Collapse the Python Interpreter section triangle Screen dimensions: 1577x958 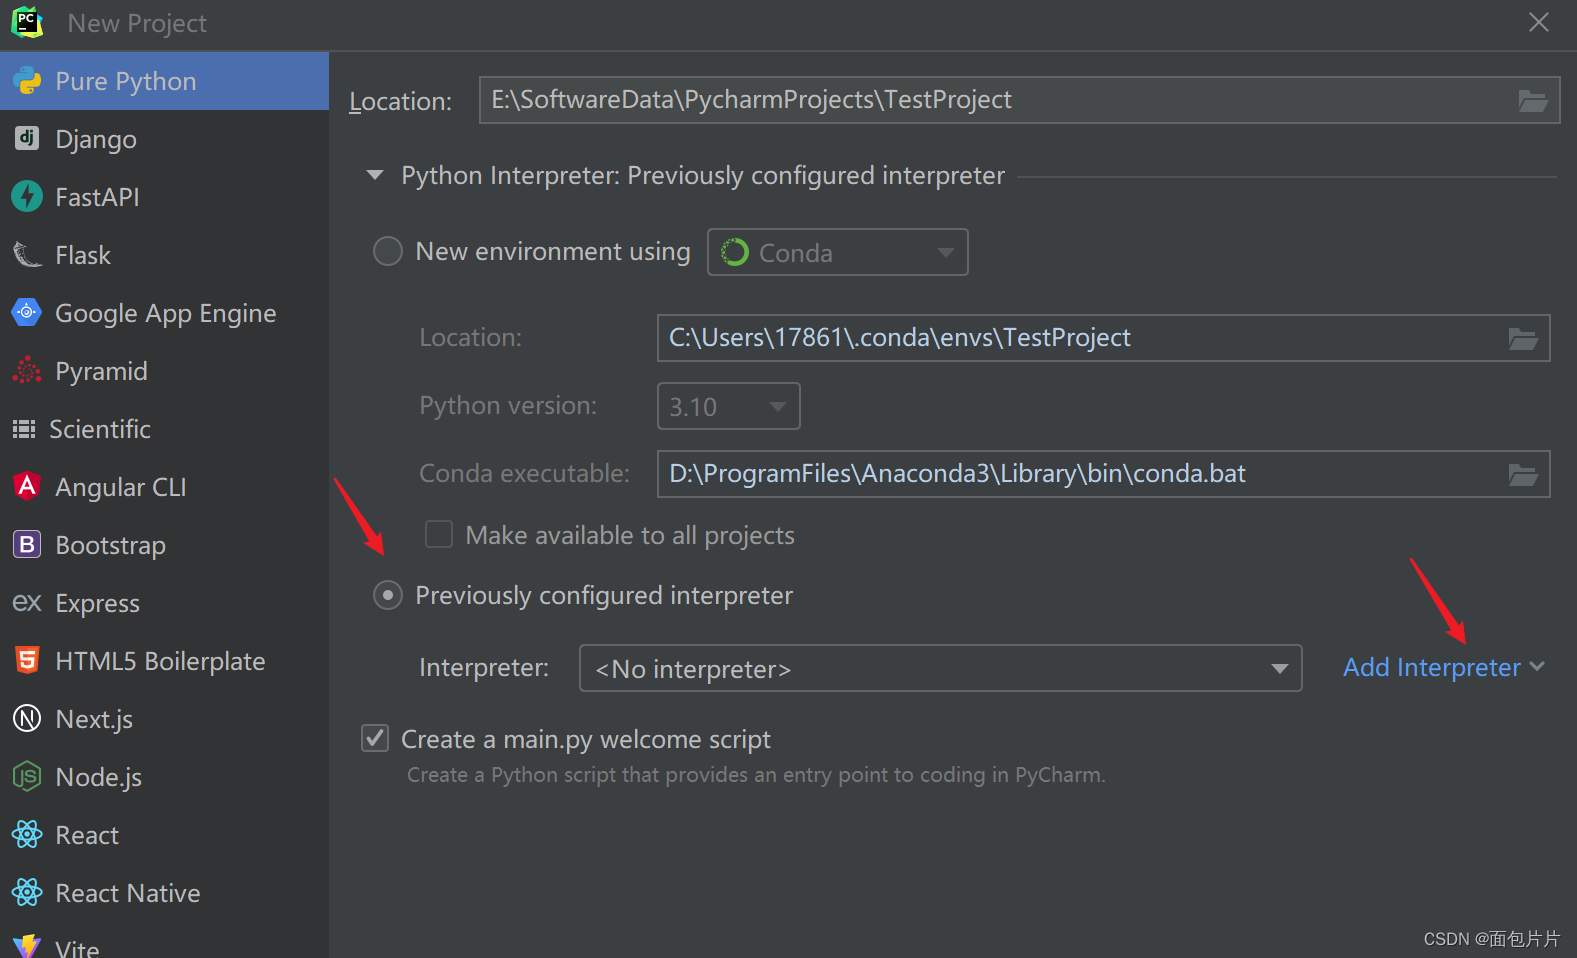pyautogui.click(x=375, y=175)
